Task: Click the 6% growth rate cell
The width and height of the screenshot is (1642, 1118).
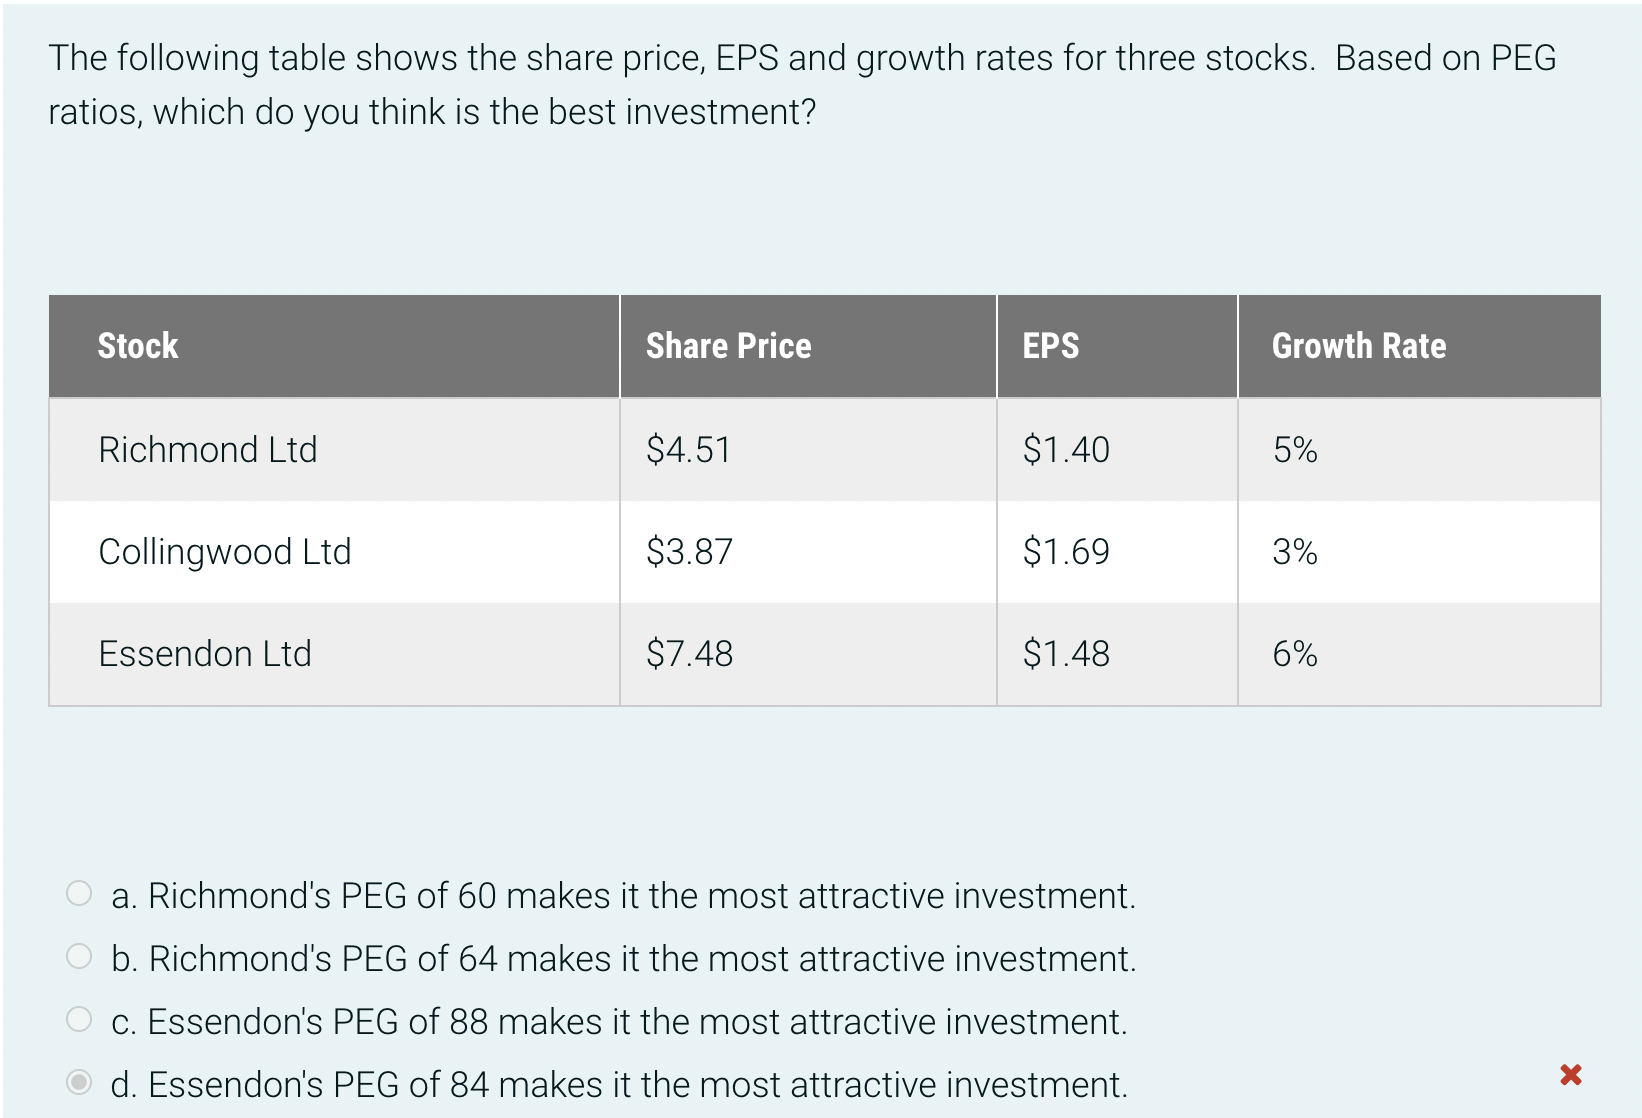Action: pos(1294,653)
